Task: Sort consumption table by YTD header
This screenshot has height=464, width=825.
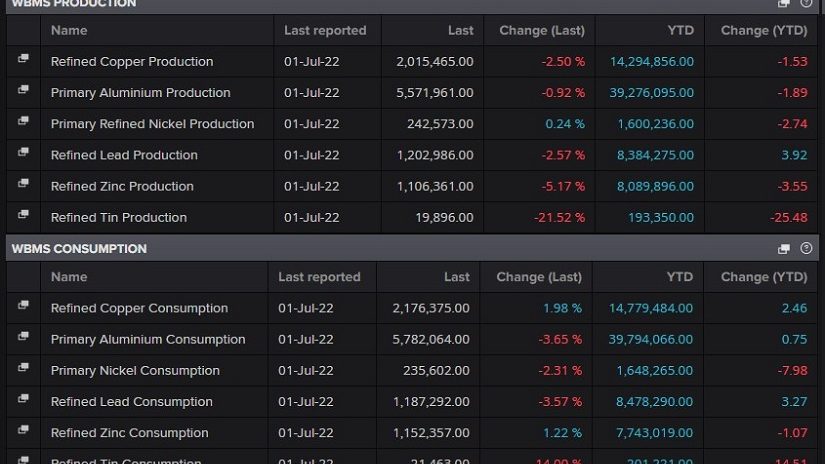Action: [x=680, y=277]
